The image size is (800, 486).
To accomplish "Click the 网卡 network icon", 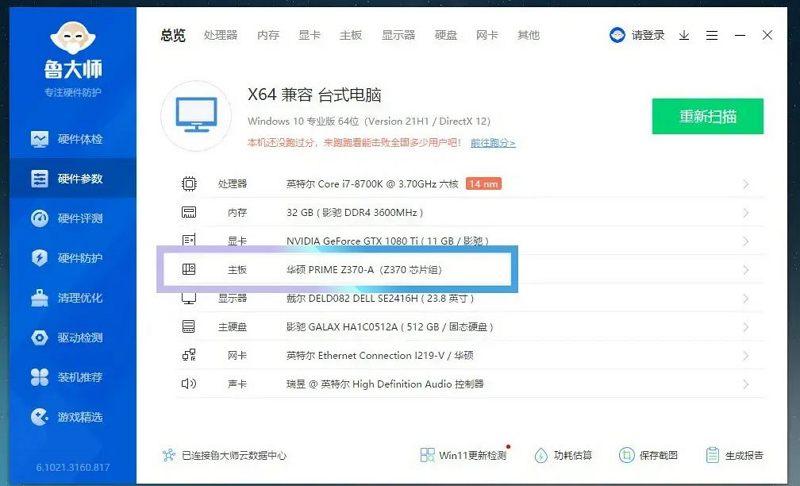I will pyautogui.click(x=189, y=355).
